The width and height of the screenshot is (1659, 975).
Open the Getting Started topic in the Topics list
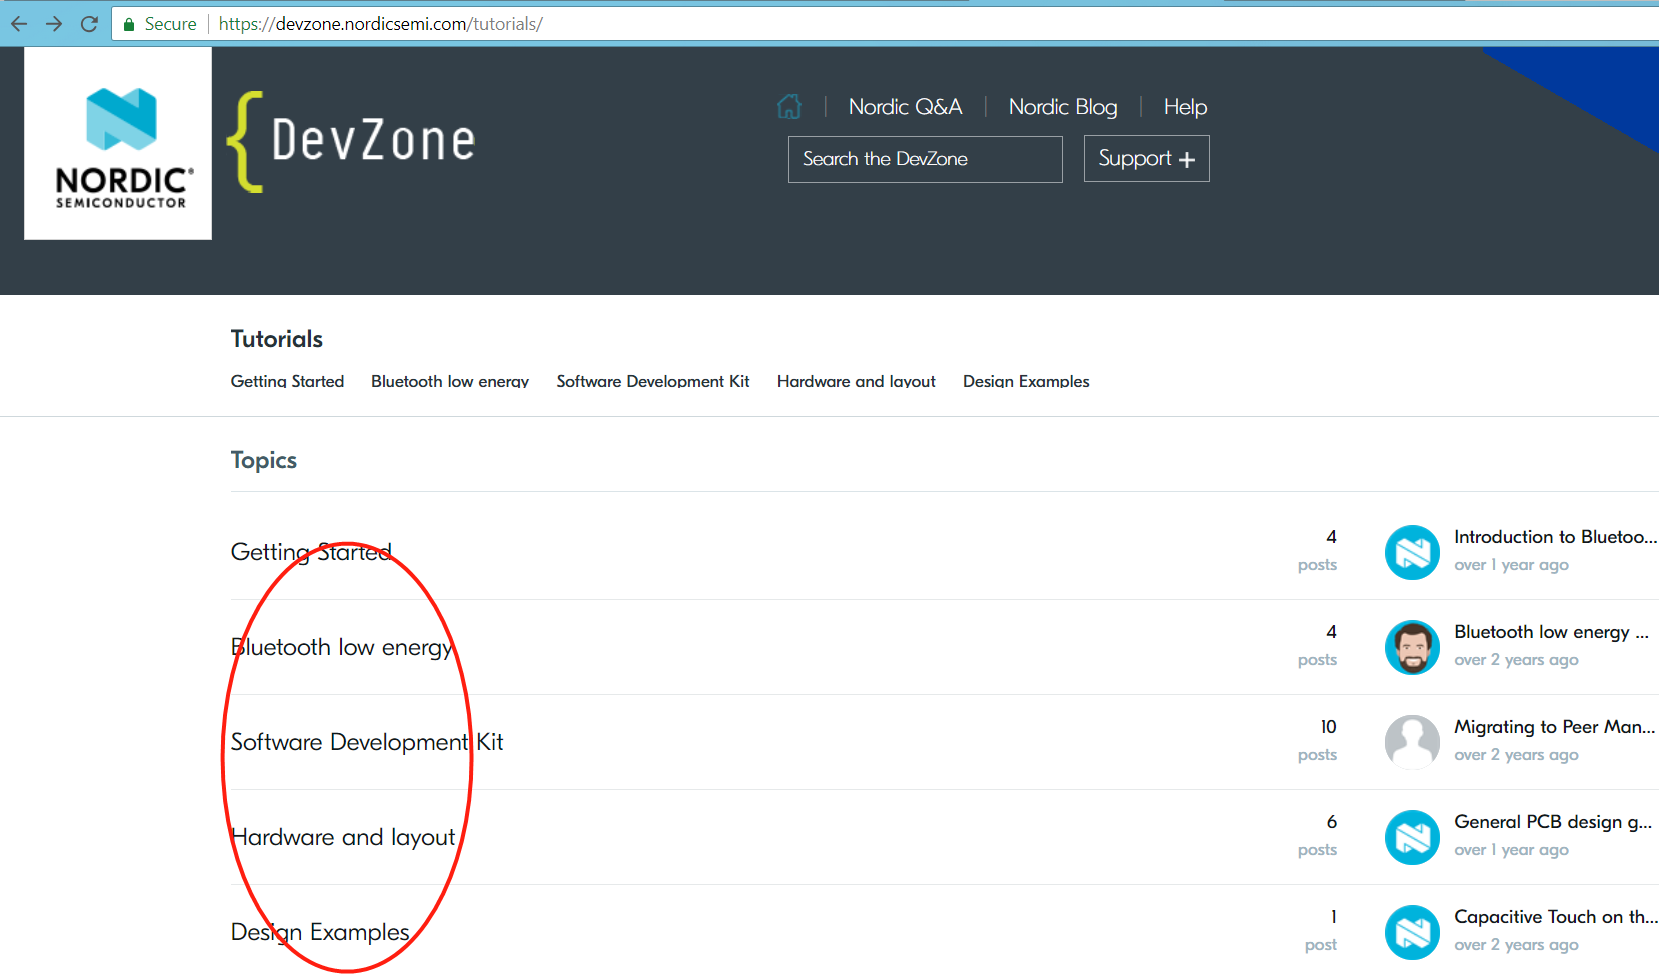311,552
